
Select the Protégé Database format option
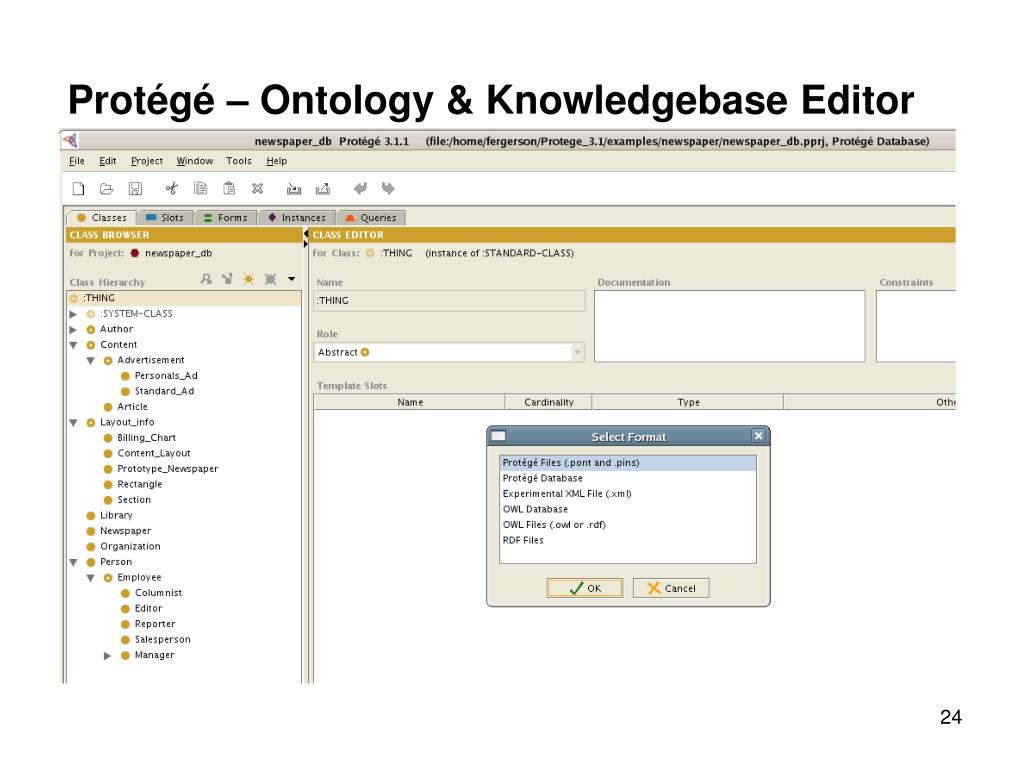[628, 478]
